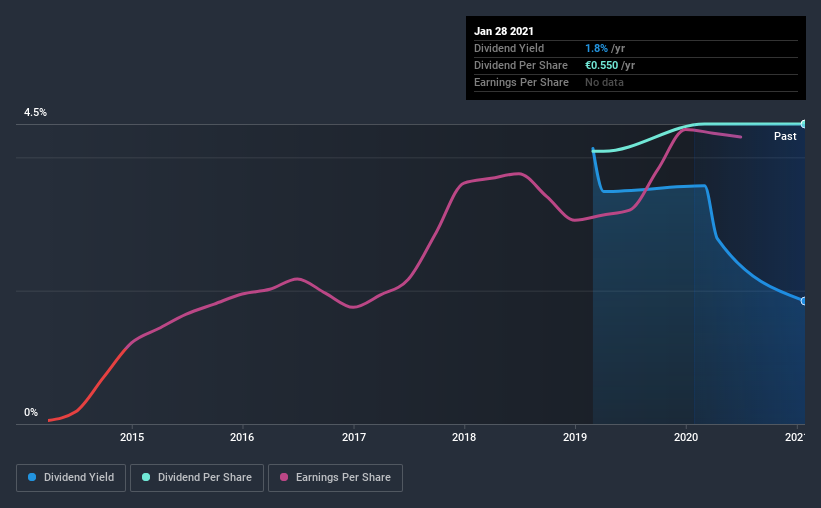Click the 2020 x-axis label
The height and width of the screenshot is (508, 821).
click(686, 437)
